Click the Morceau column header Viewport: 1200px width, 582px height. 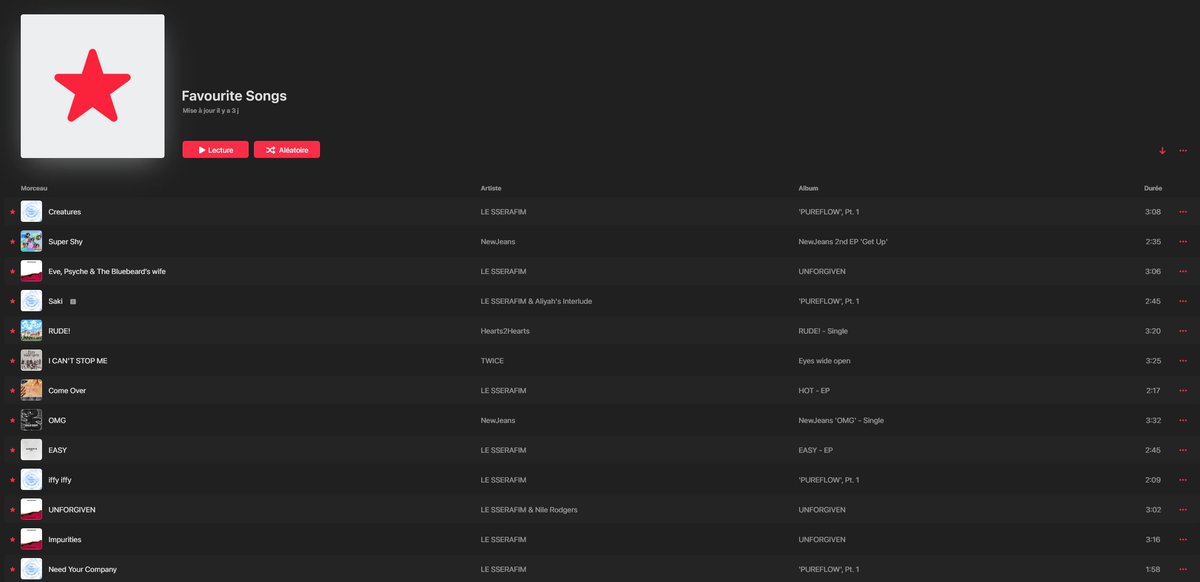(34, 188)
